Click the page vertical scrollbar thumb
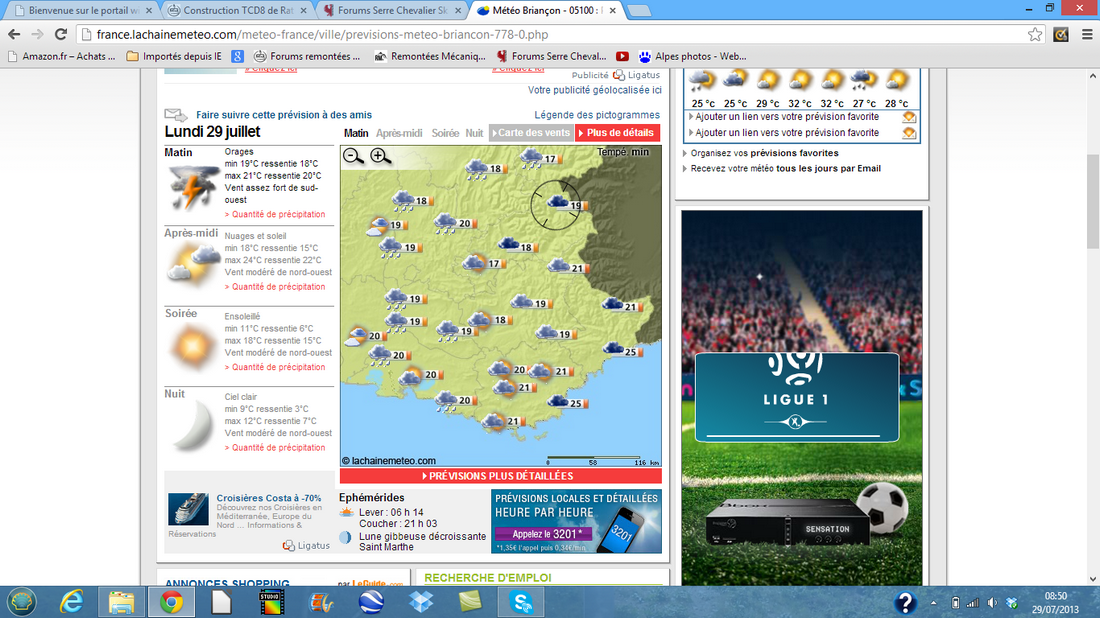 (1093, 201)
